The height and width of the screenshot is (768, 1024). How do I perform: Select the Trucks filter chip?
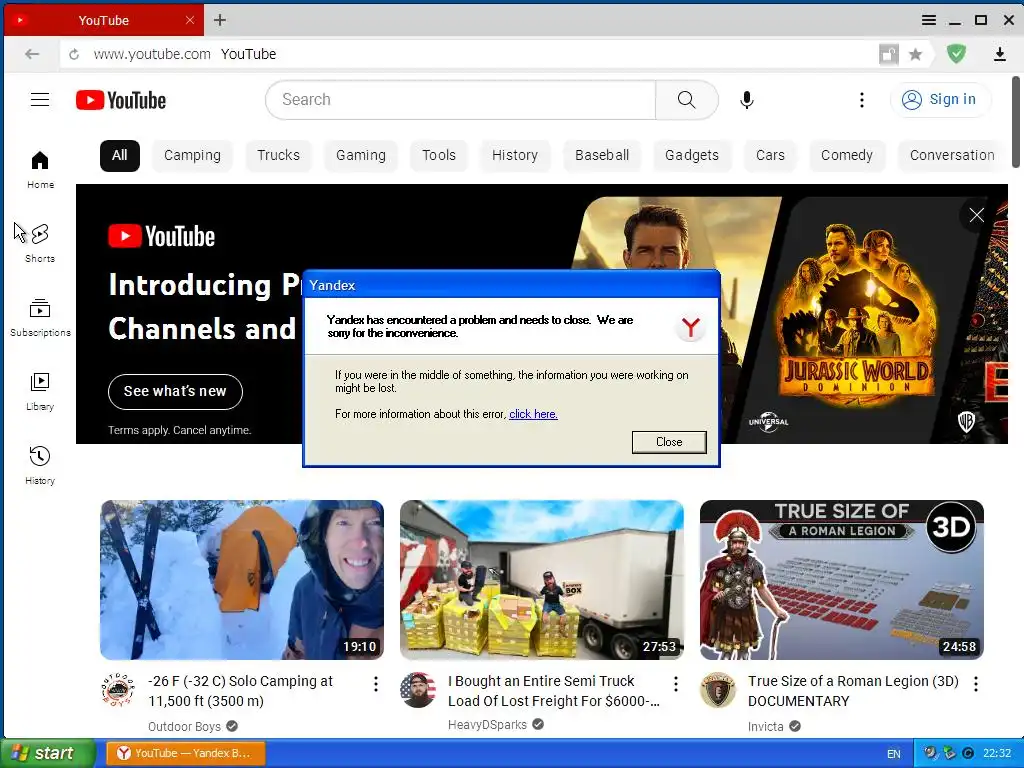coord(278,155)
